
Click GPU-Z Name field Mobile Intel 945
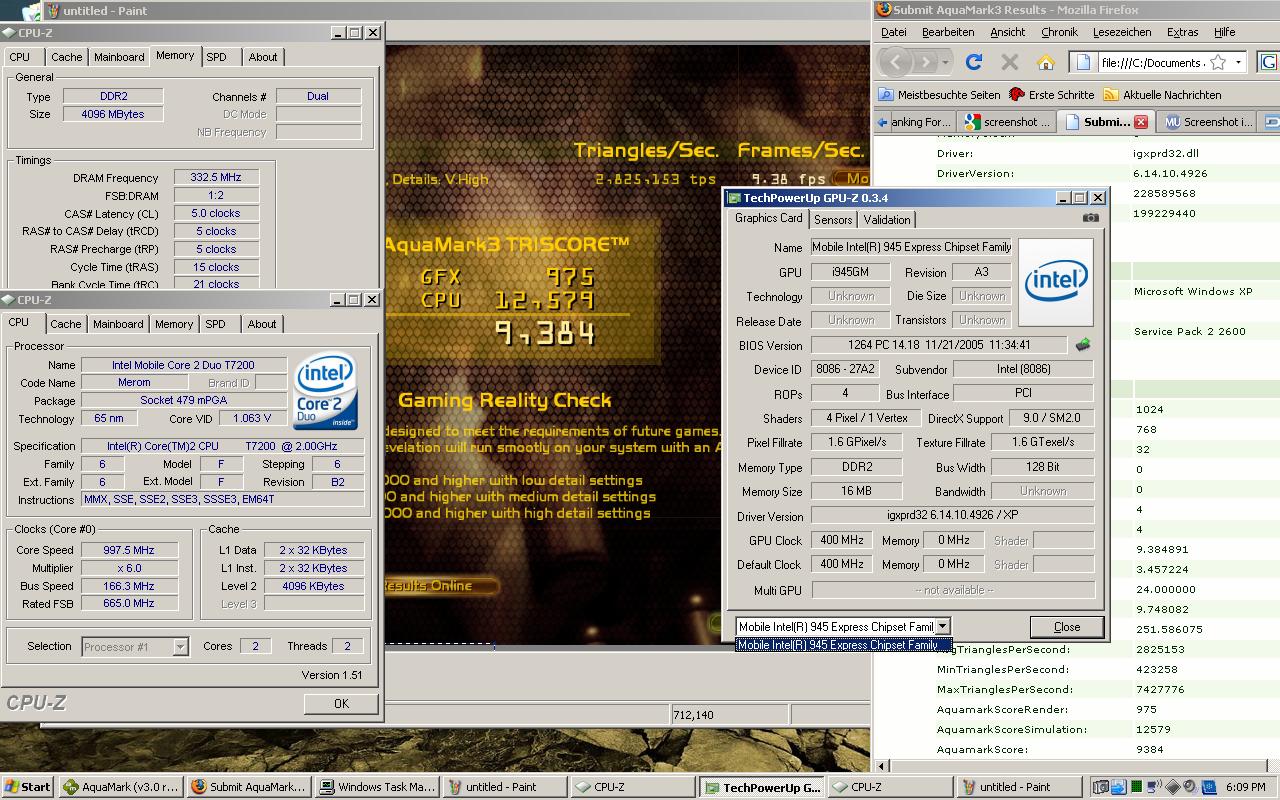point(911,247)
